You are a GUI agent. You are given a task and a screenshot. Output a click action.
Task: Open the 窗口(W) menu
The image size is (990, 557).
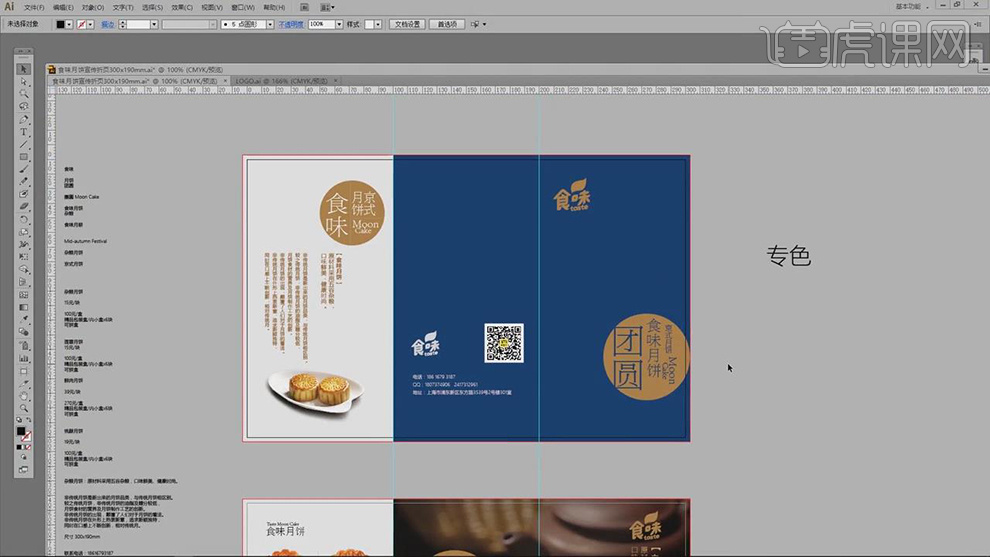pyautogui.click(x=242, y=8)
